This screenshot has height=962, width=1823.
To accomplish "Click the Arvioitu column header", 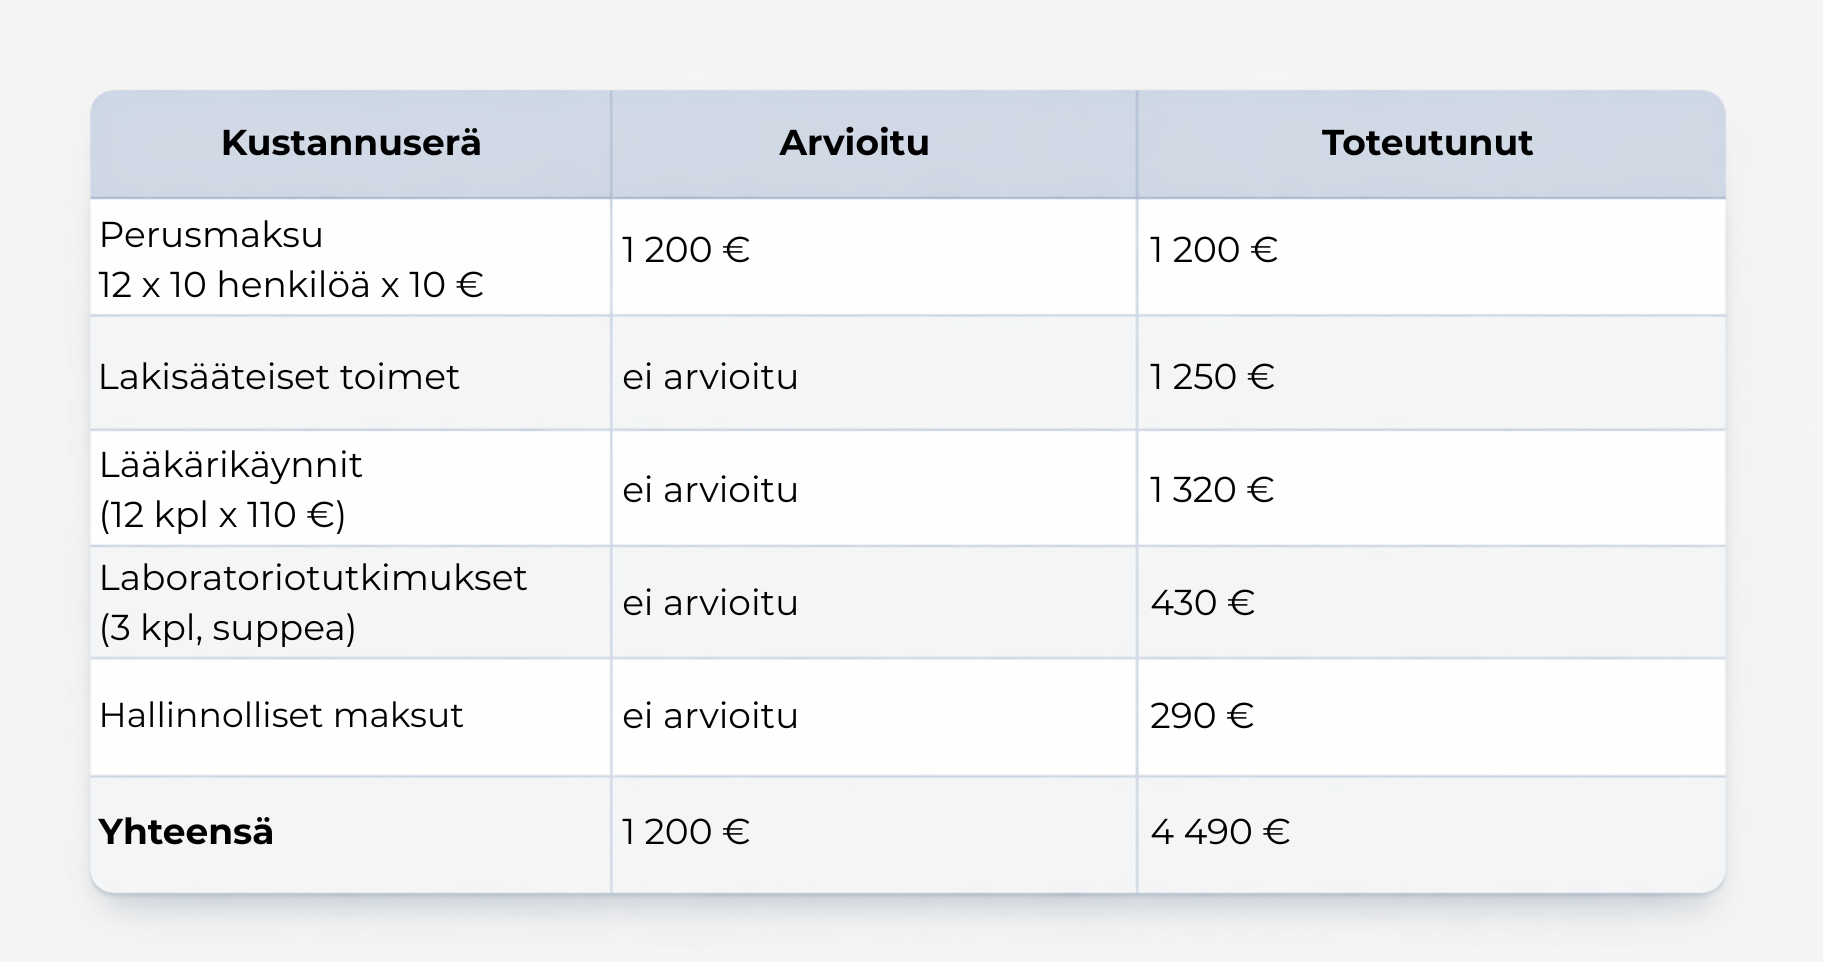I will point(854,143).
